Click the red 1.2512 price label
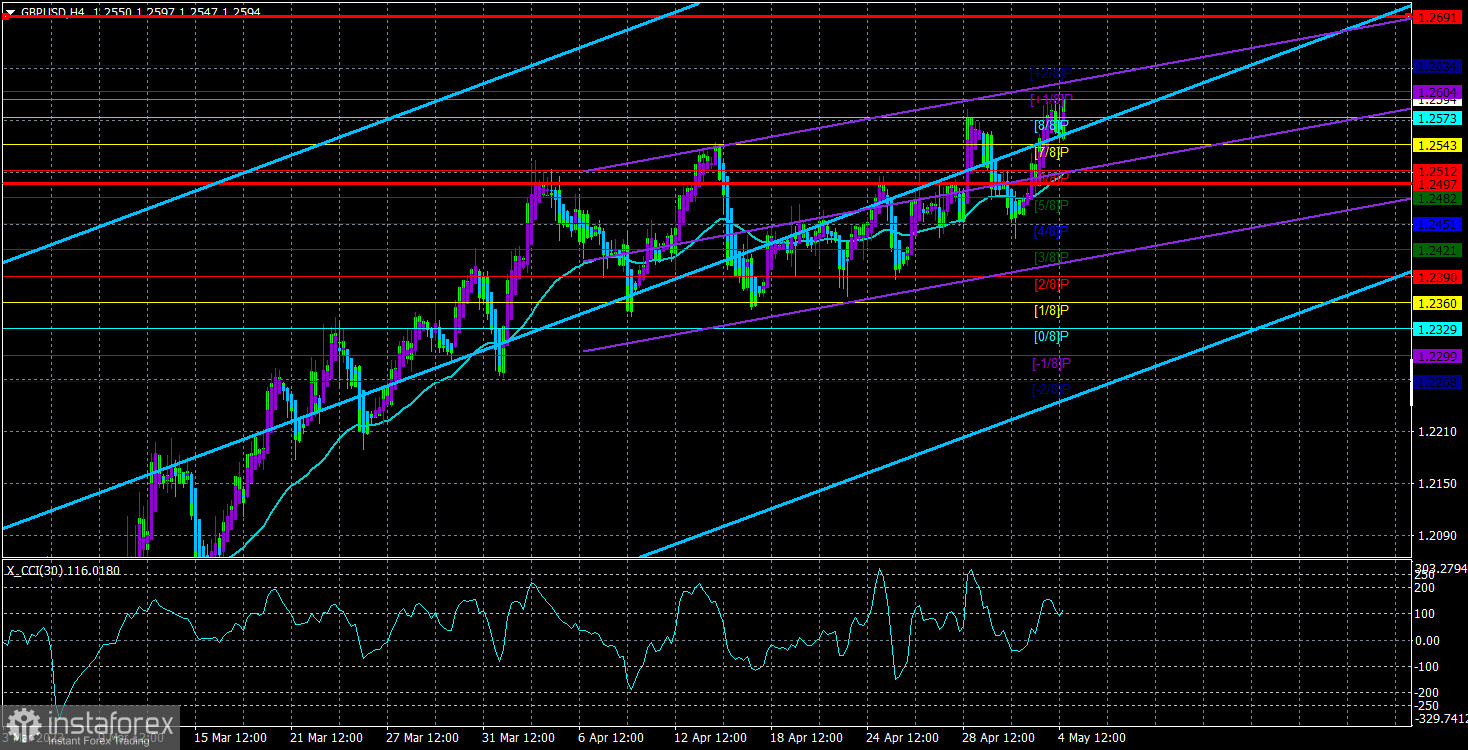This screenshot has width=1468, height=750. click(1438, 171)
